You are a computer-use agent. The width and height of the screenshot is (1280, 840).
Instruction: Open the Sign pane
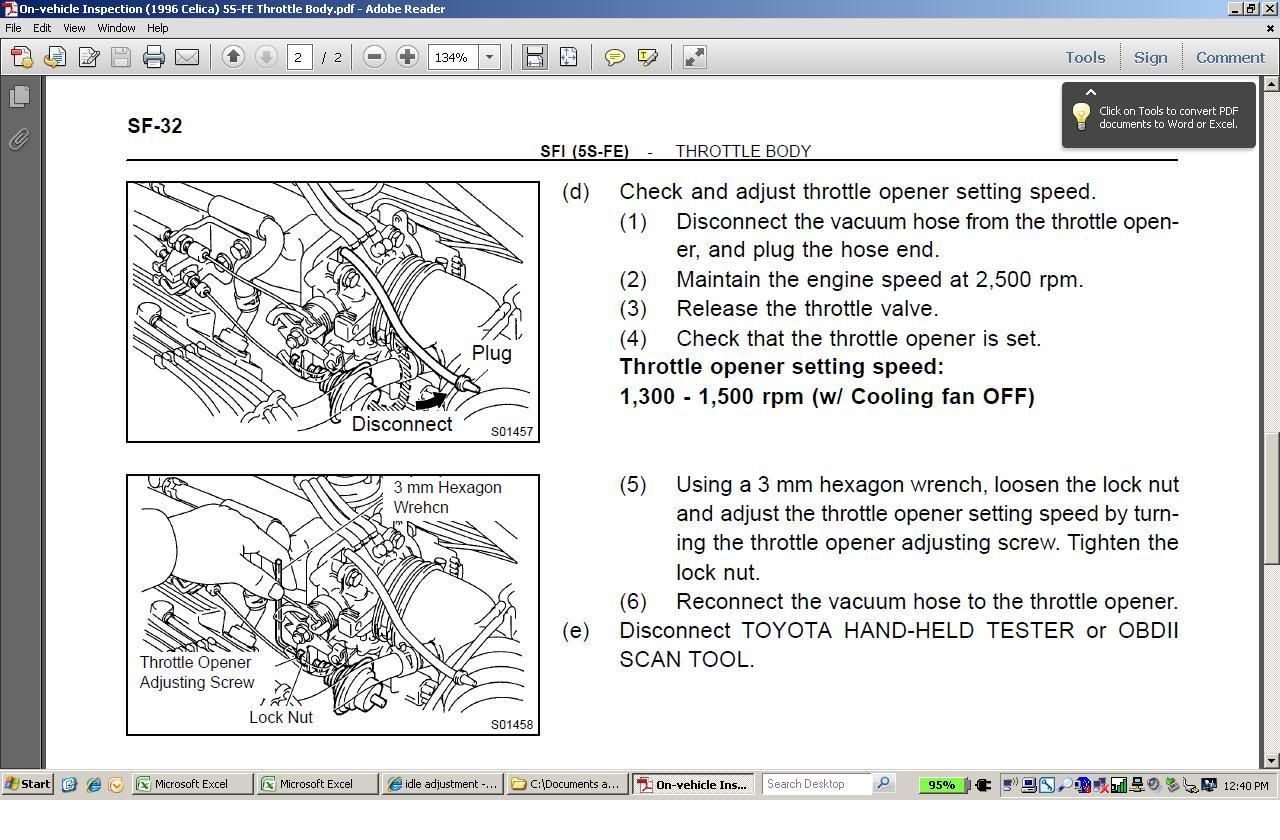click(1150, 57)
